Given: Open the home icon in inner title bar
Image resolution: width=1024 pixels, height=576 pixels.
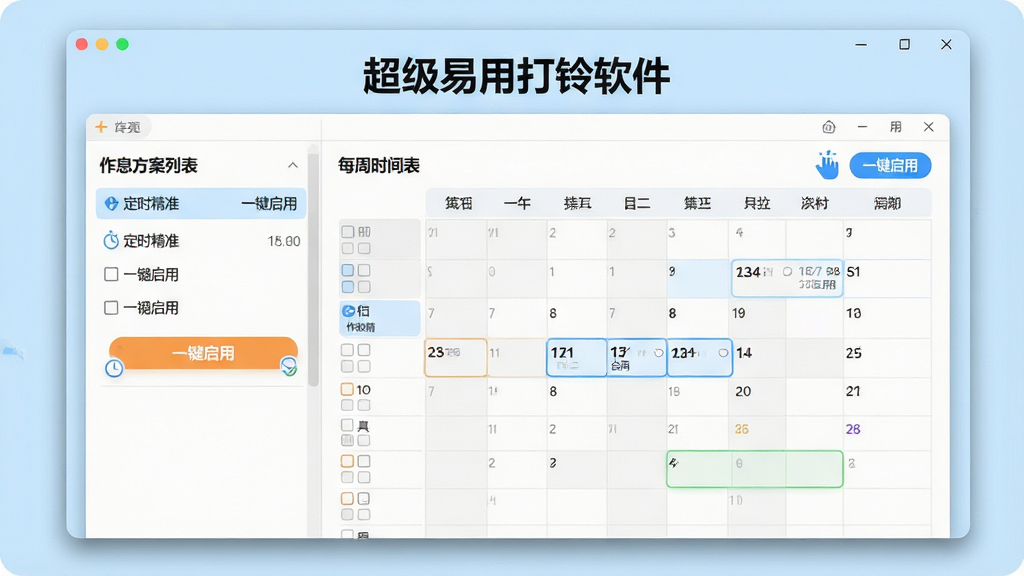Looking at the screenshot, I should (829, 127).
